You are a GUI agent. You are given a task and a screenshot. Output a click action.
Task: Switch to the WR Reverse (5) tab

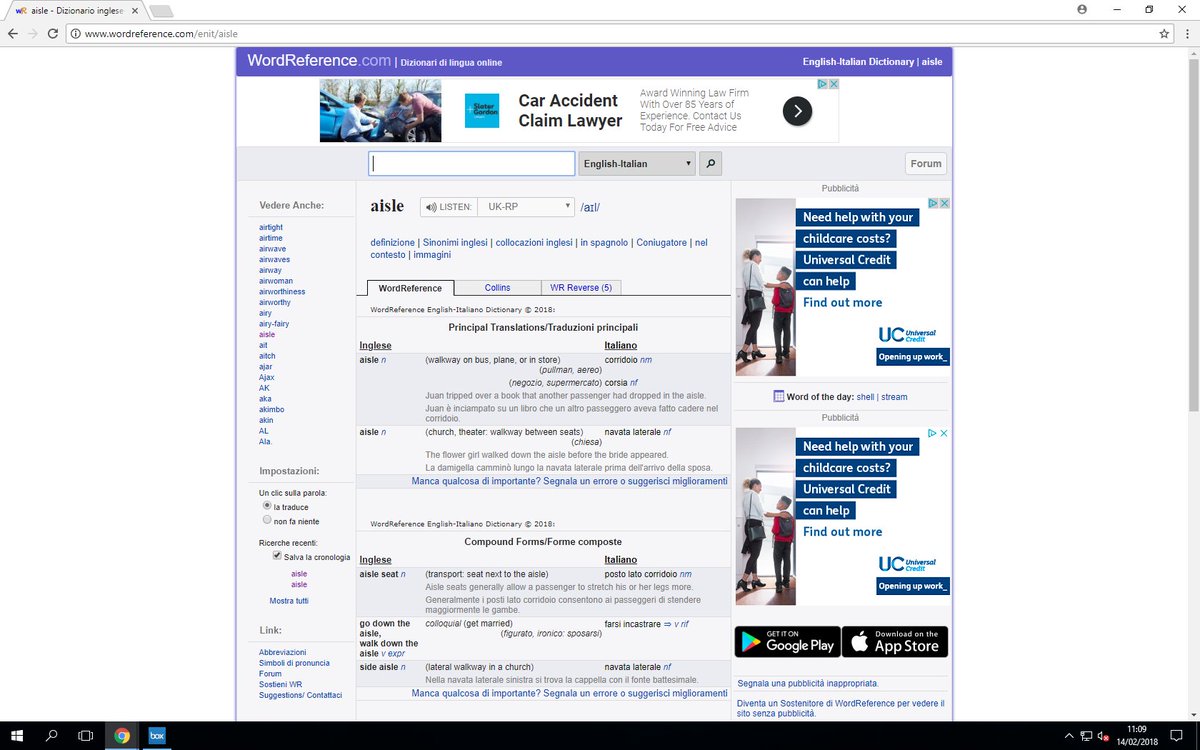581,288
